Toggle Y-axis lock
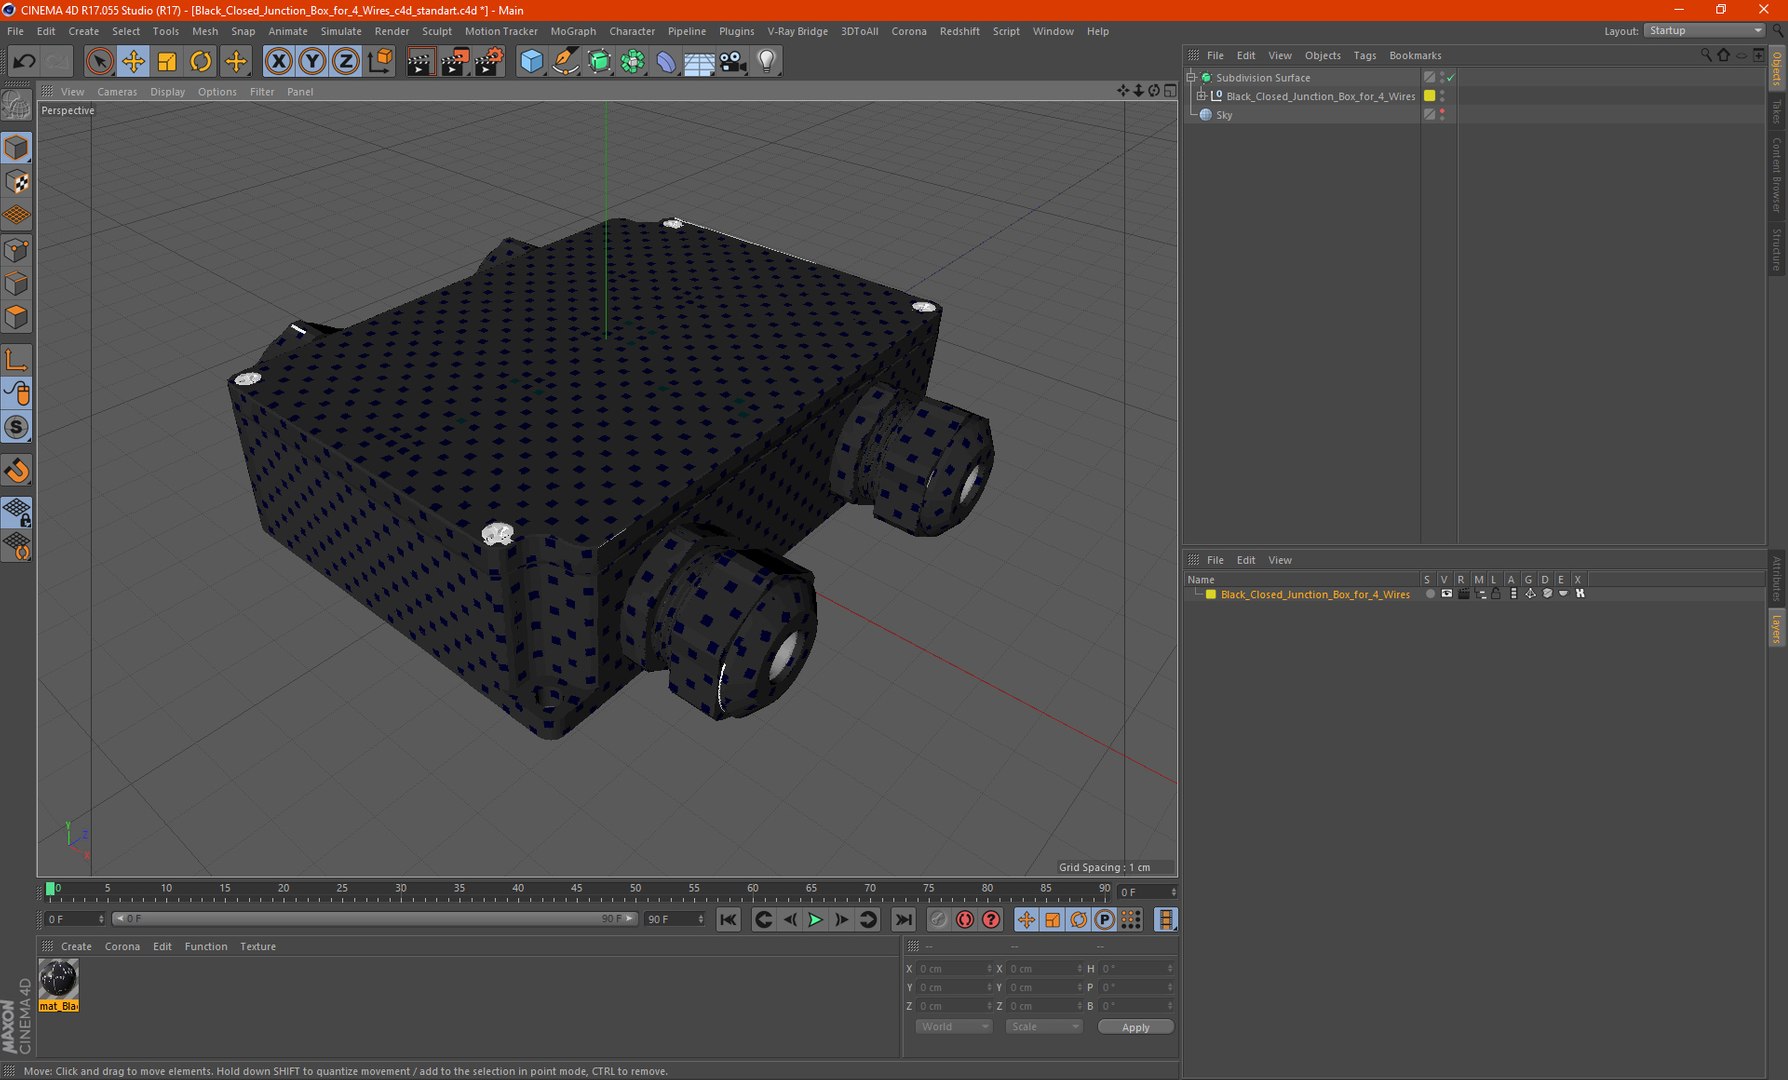This screenshot has width=1788, height=1080. point(312,62)
